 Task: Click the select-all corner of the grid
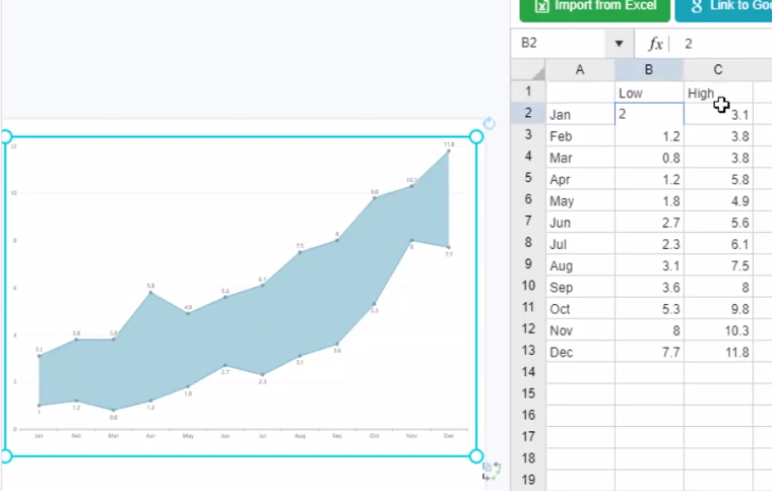(x=528, y=70)
